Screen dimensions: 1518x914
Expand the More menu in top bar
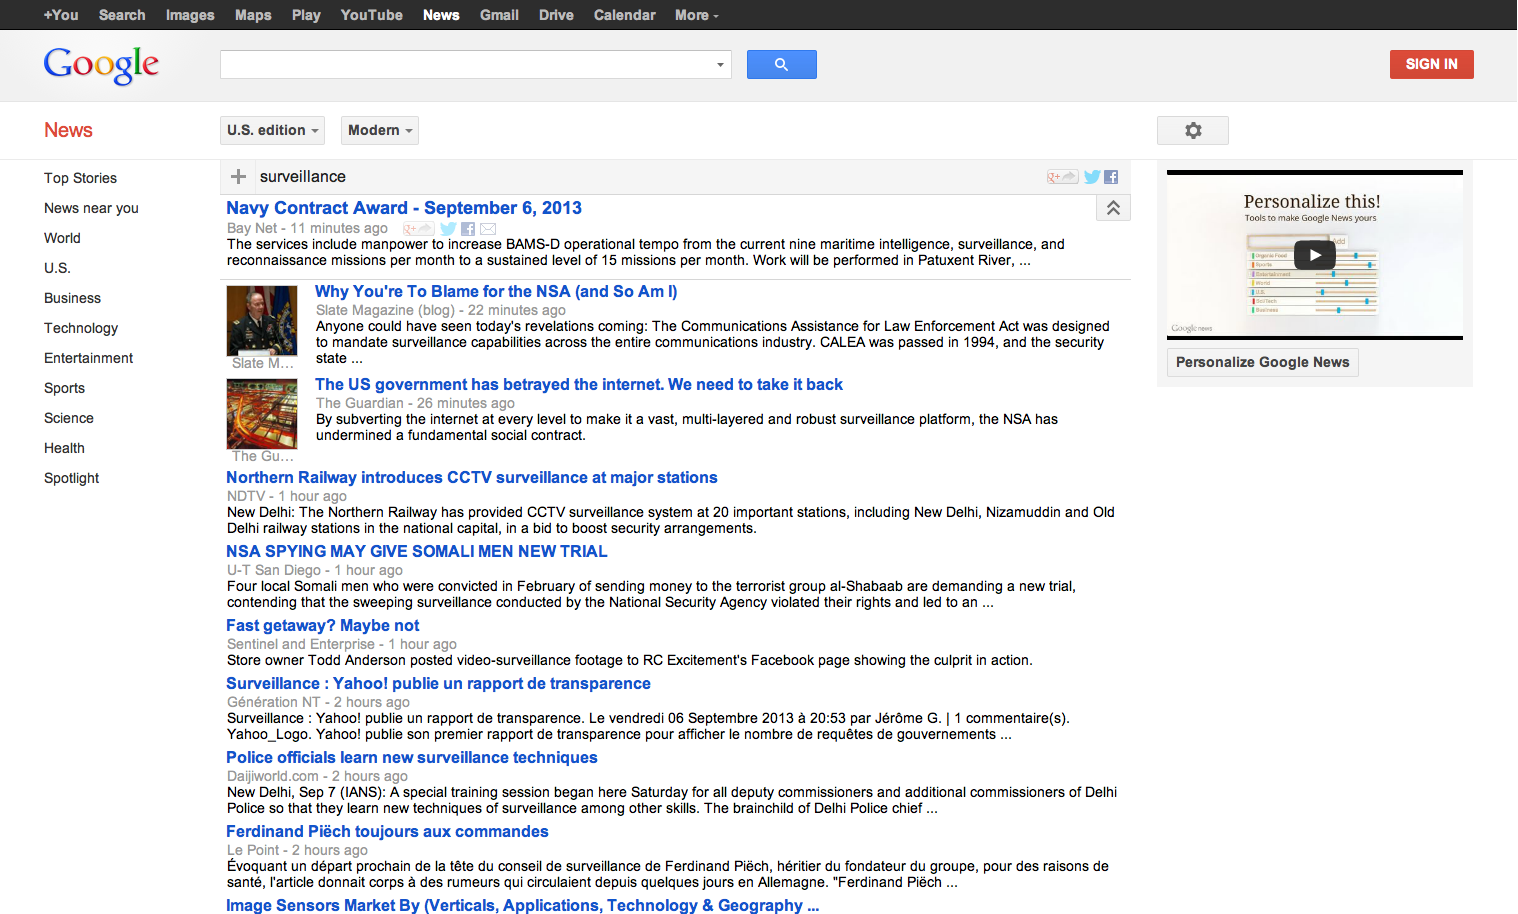coord(696,15)
